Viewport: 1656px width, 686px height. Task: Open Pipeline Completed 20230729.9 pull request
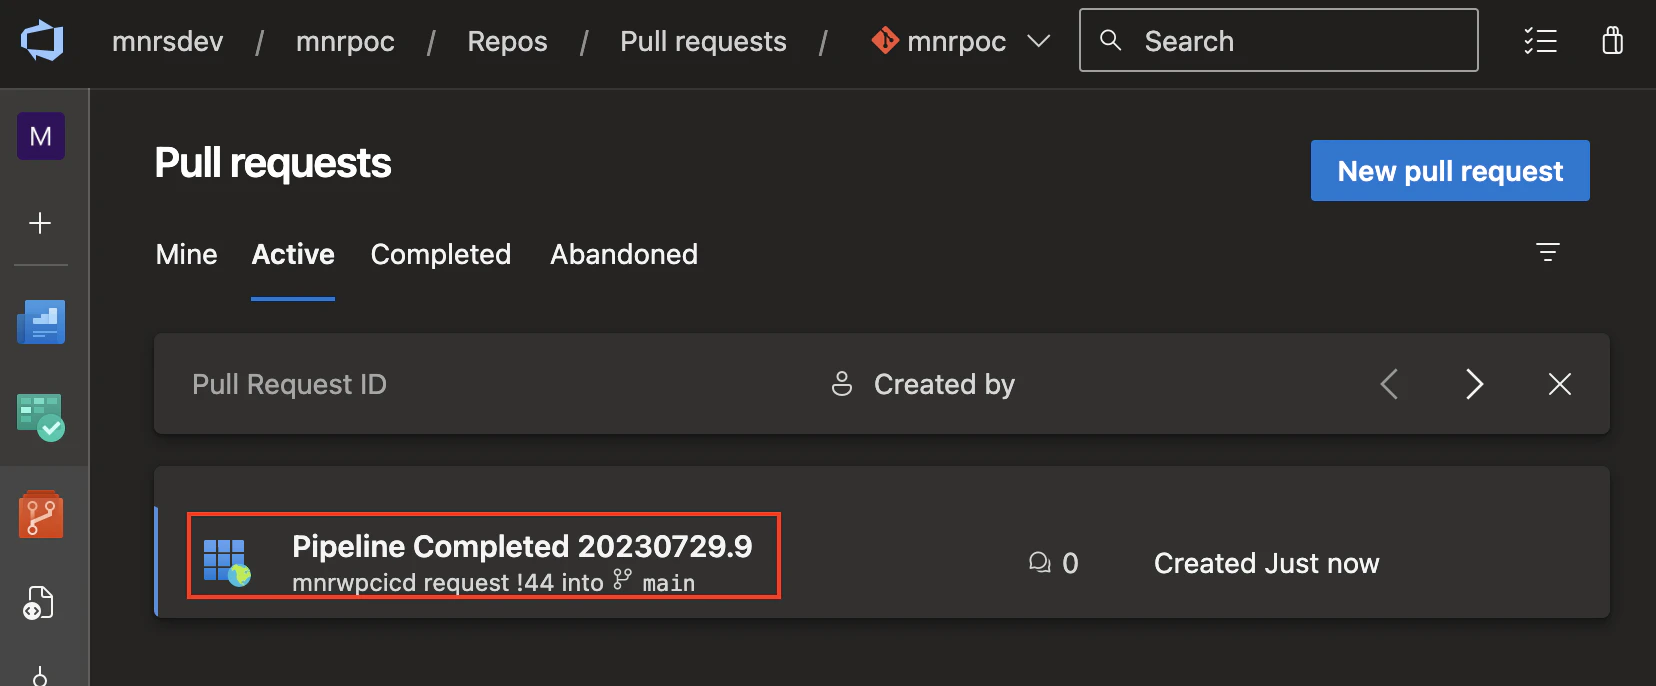click(x=522, y=546)
